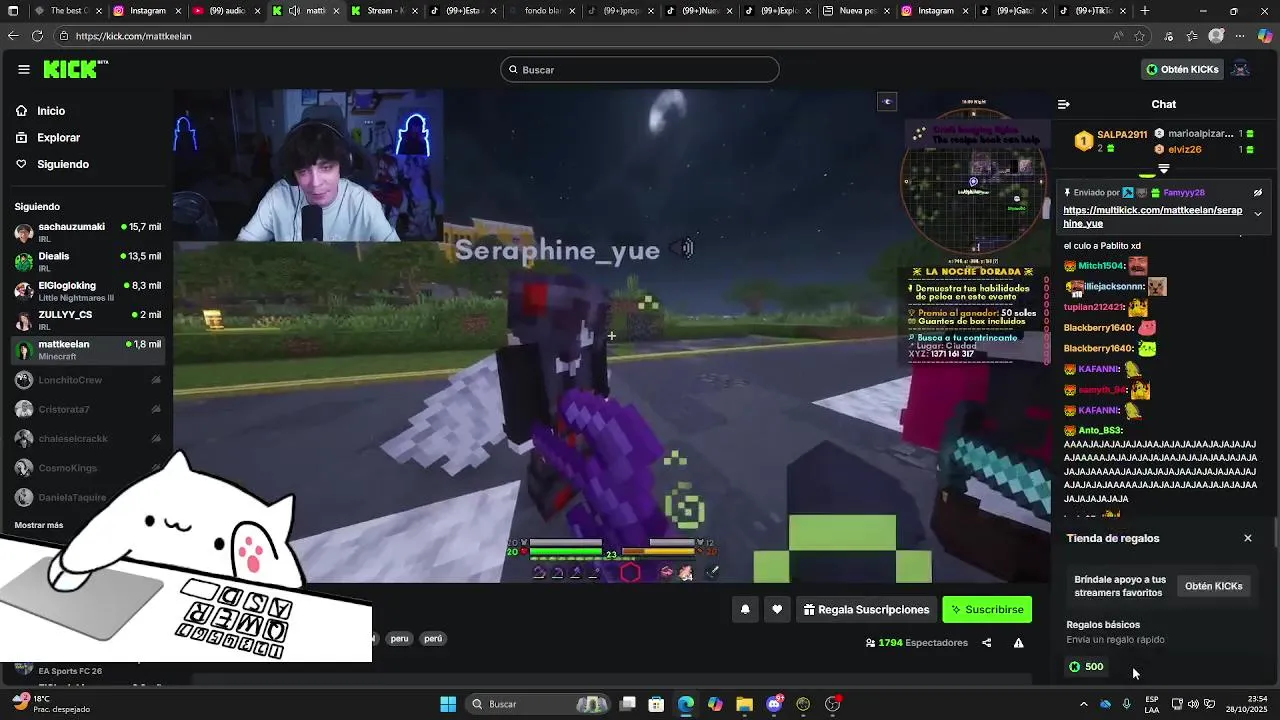Image resolution: width=1280 pixels, height=720 pixels.
Task: Click the share icon next to Espectadores
Action: (987, 643)
